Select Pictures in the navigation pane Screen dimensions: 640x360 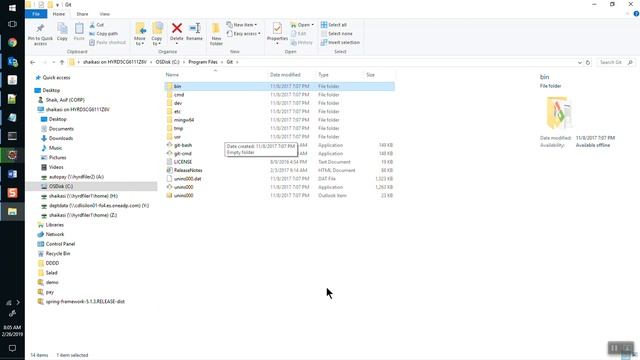[x=58, y=158]
